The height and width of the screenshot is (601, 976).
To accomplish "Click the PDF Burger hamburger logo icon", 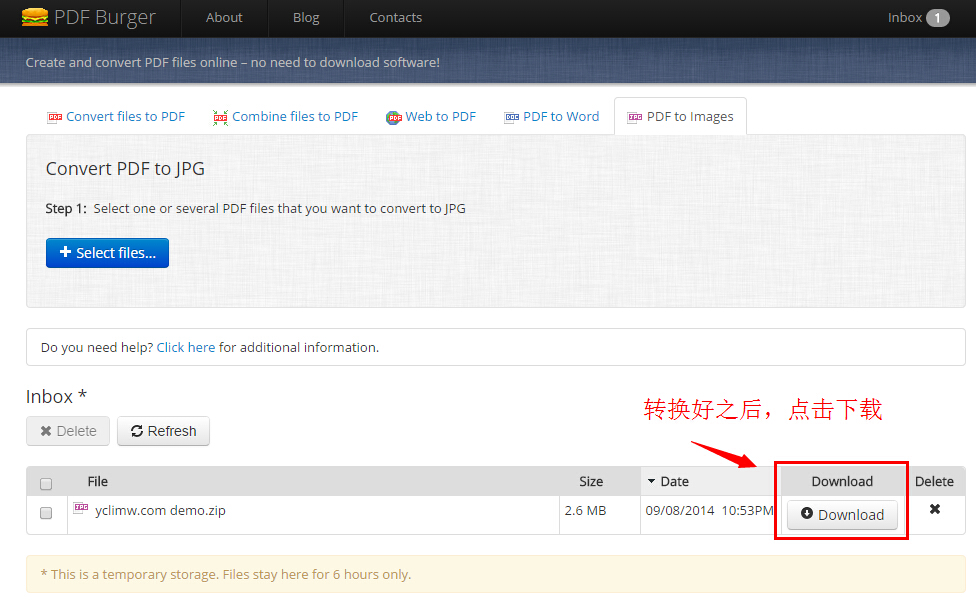I will tap(34, 17).
